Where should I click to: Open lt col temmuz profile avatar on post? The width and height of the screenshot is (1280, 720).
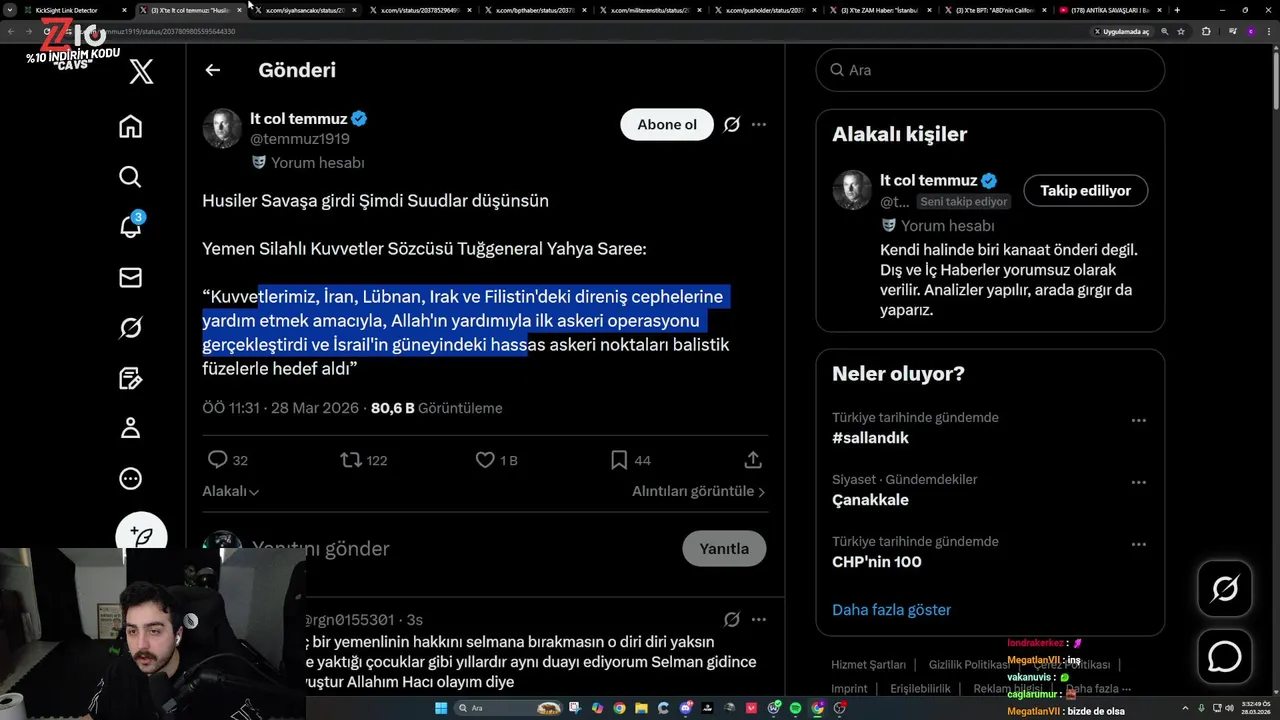point(222,128)
